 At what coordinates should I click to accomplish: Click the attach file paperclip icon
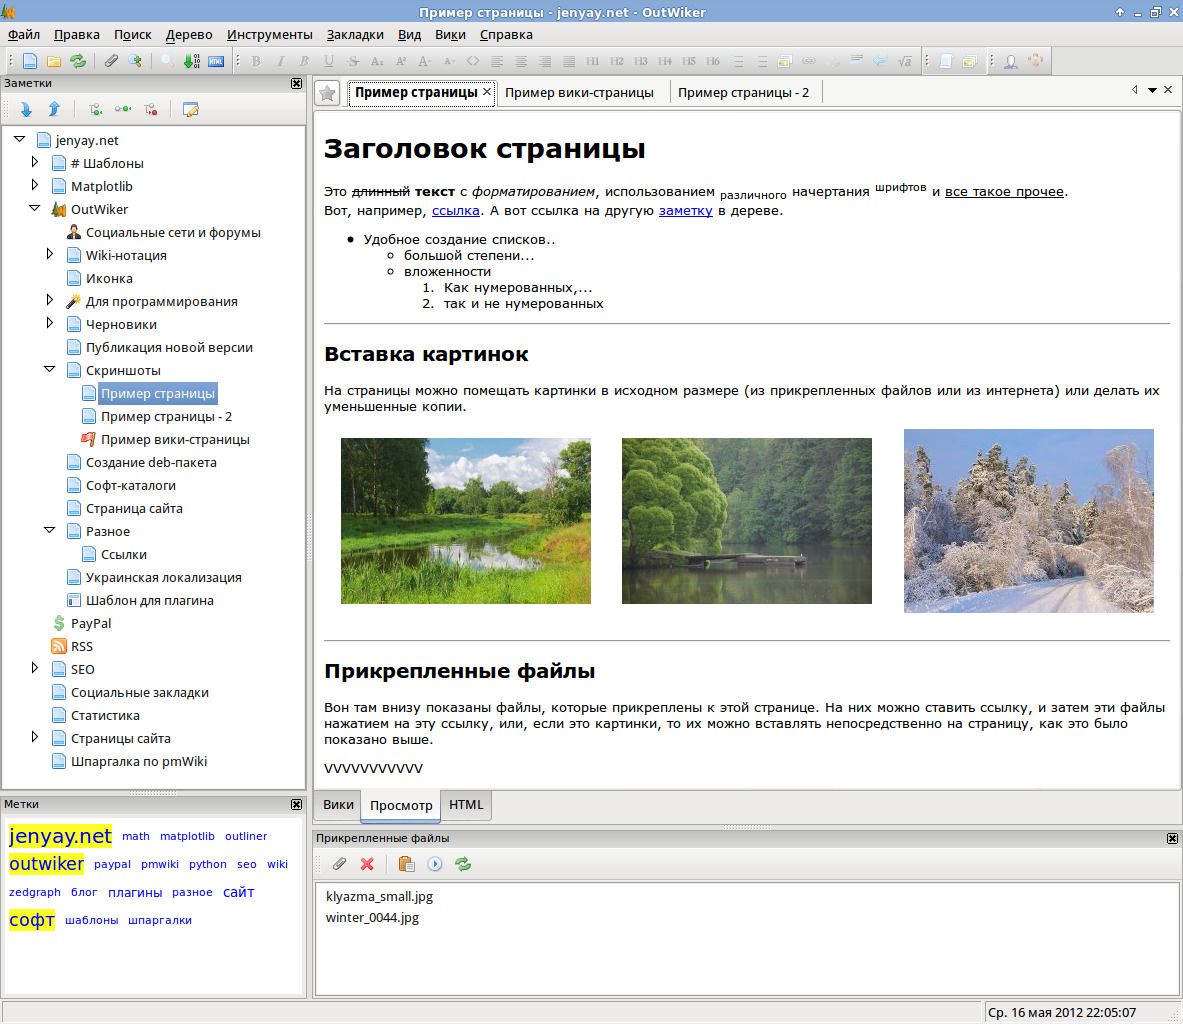point(339,864)
